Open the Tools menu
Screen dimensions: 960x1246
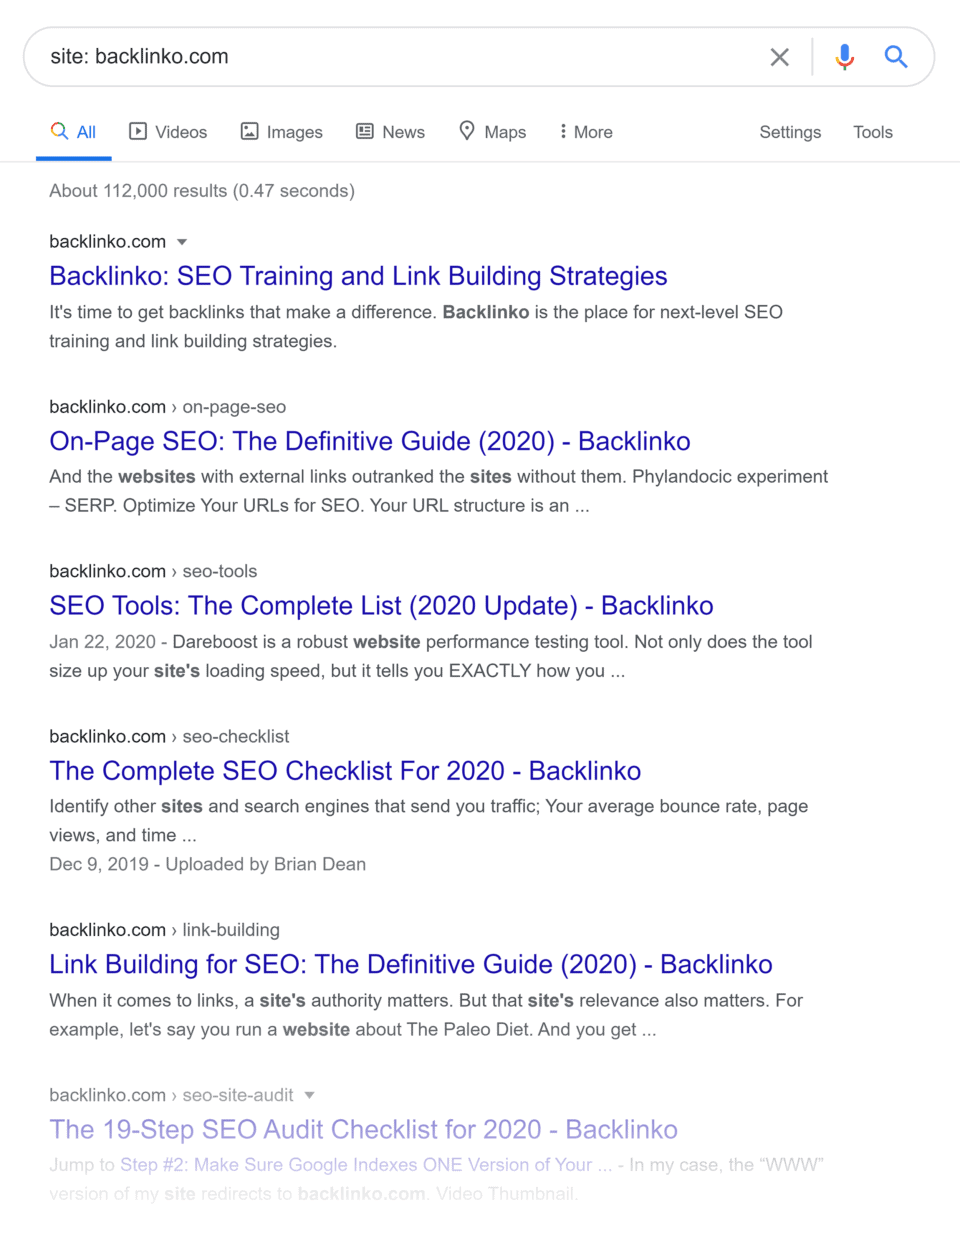[x=872, y=131]
